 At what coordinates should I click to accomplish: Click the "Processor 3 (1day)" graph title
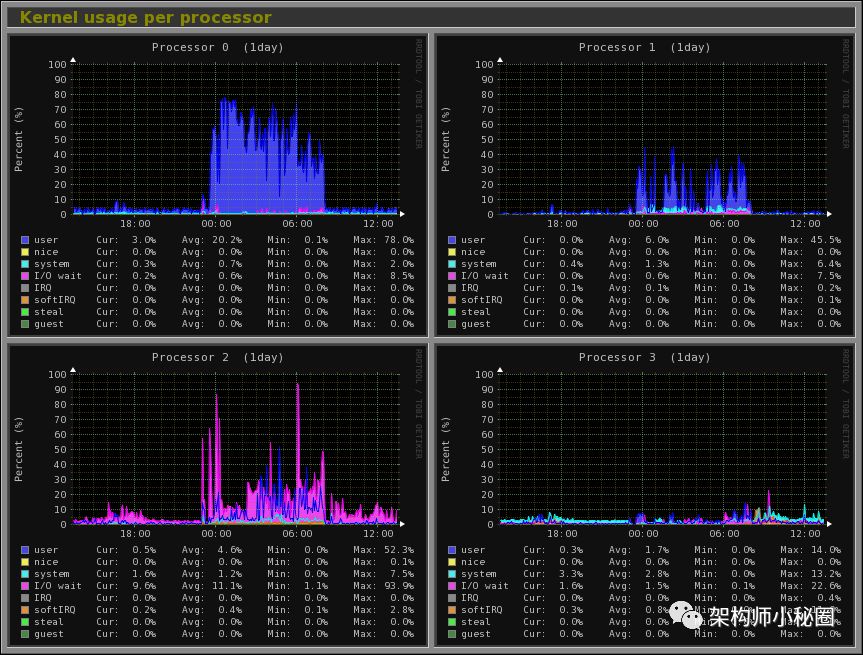(x=644, y=357)
